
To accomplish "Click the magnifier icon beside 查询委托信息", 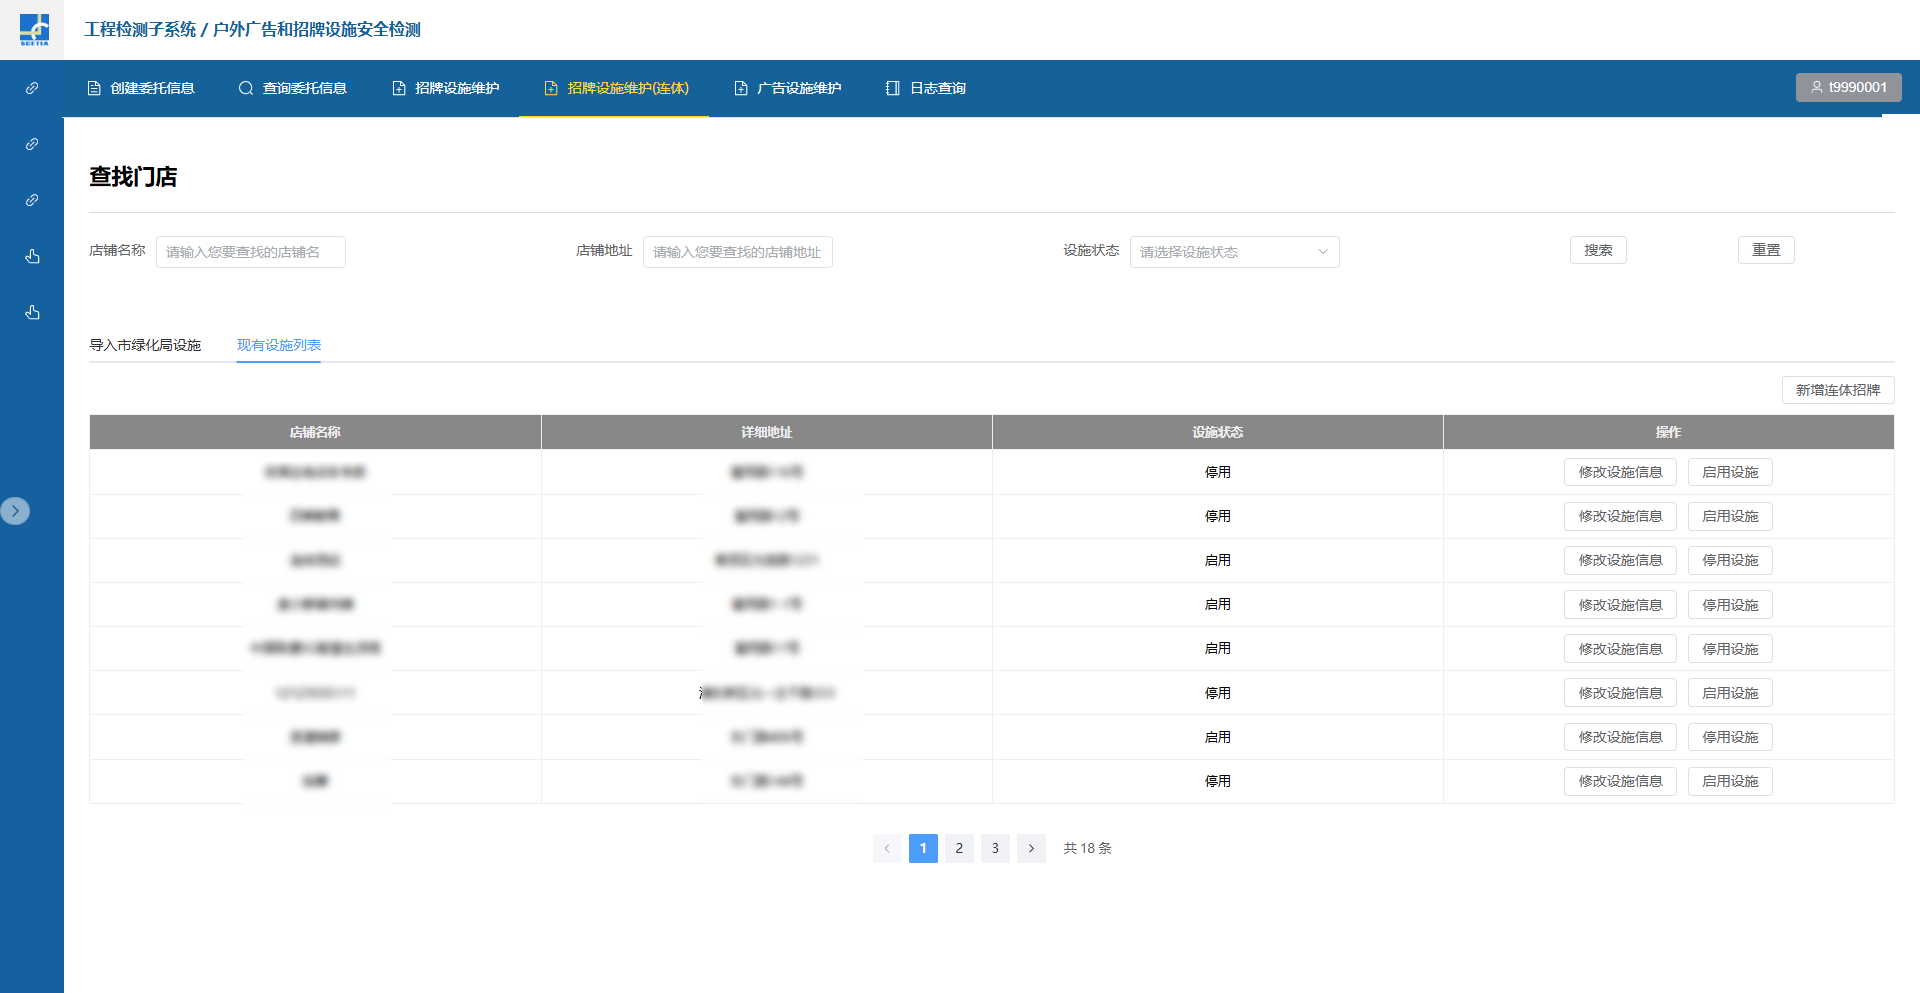I will click(x=246, y=88).
